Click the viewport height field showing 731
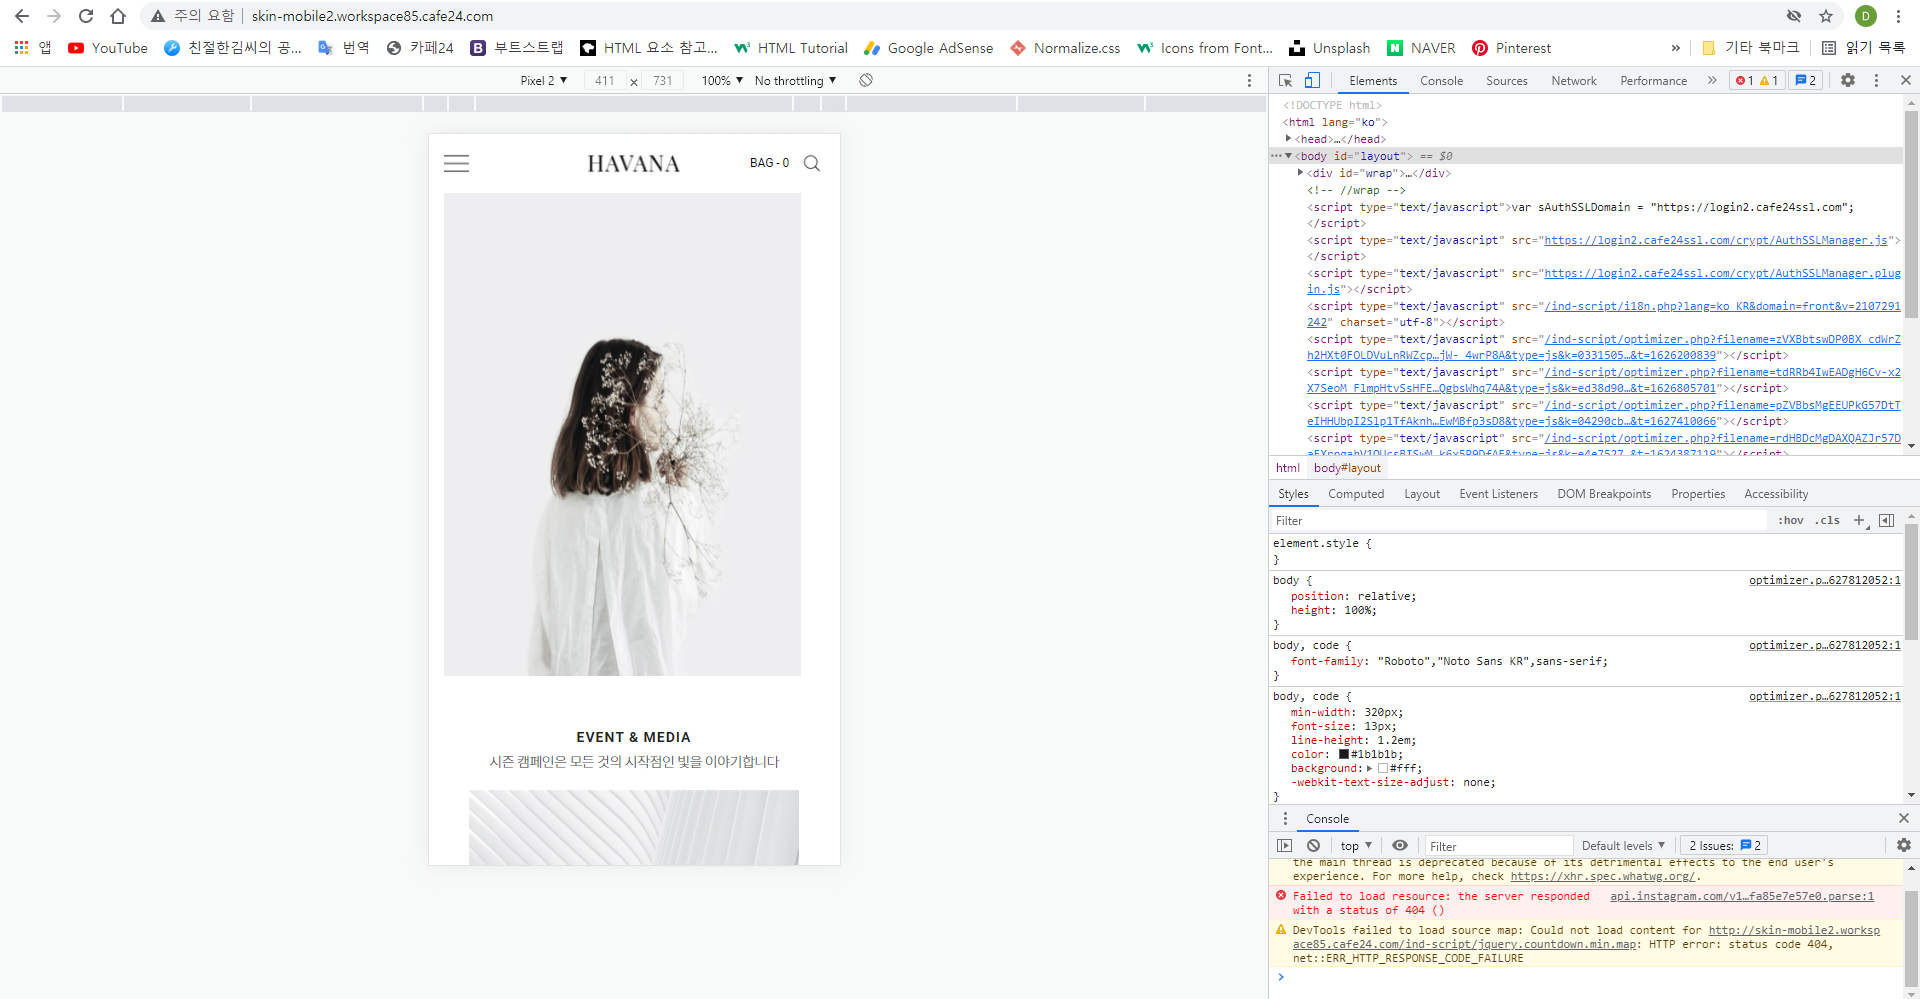 click(663, 81)
